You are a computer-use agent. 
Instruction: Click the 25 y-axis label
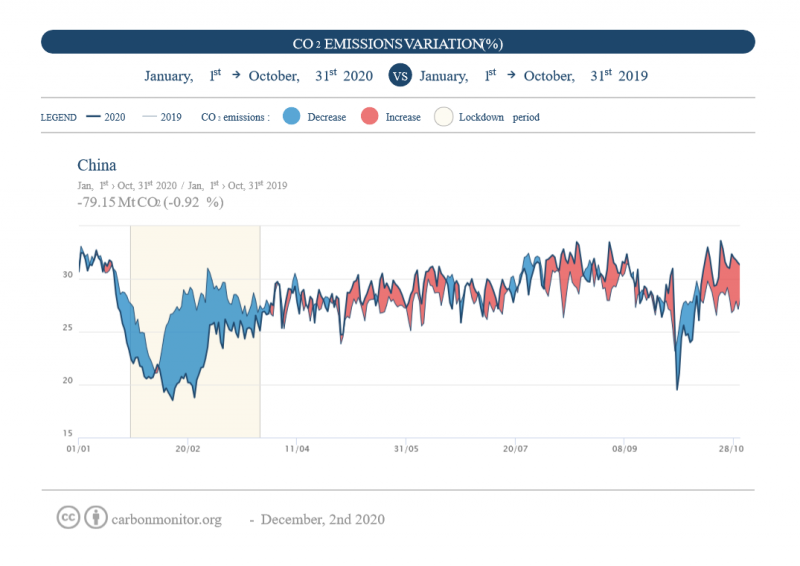click(x=68, y=328)
